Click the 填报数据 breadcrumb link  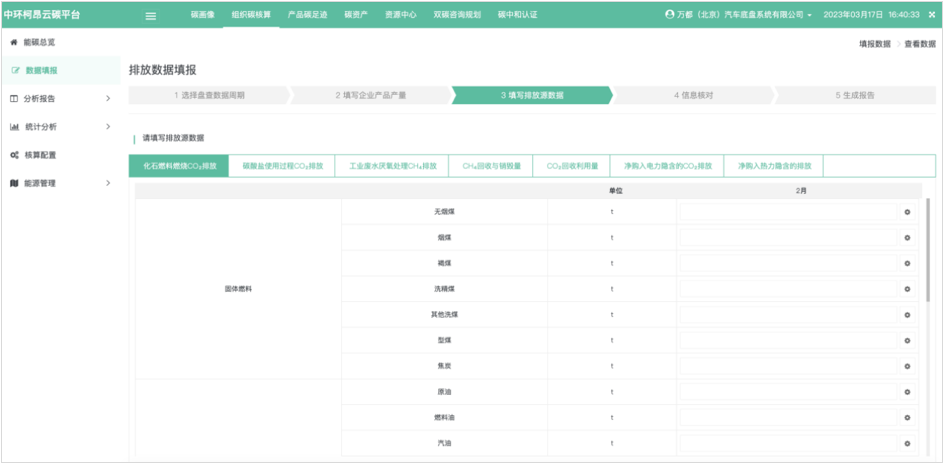point(874,44)
